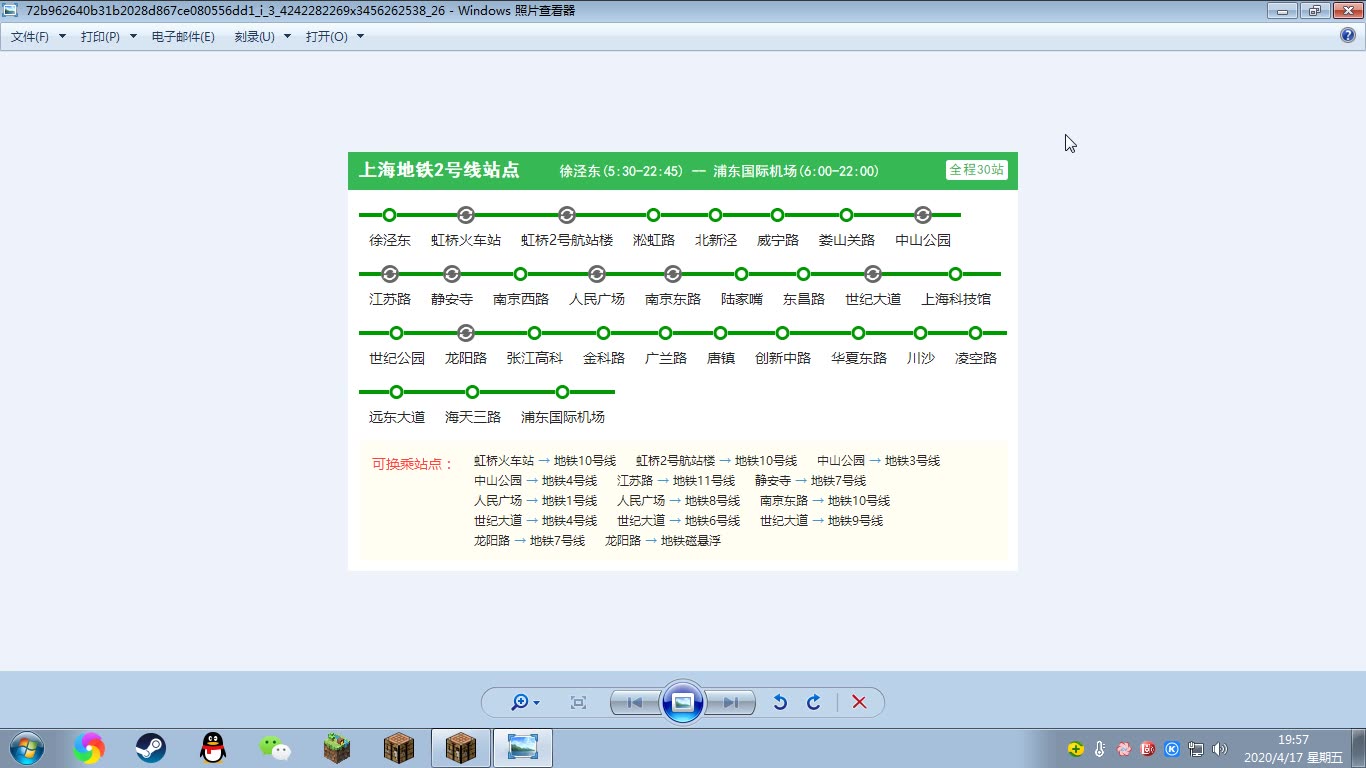The width and height of the screenshot is (1366, 768).
Task: Click the 360 security tray icon
Action: 1076,748
